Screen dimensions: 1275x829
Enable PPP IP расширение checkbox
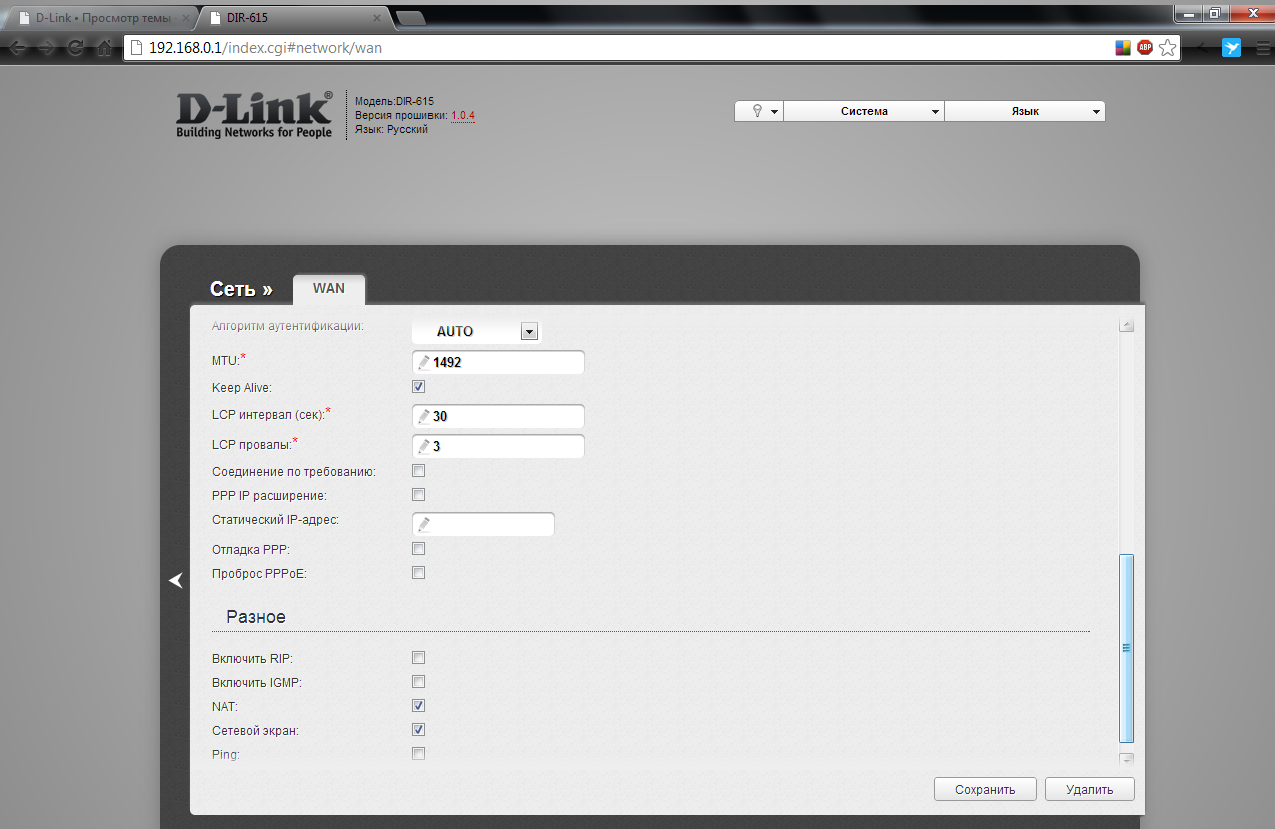tap(419, 495)
